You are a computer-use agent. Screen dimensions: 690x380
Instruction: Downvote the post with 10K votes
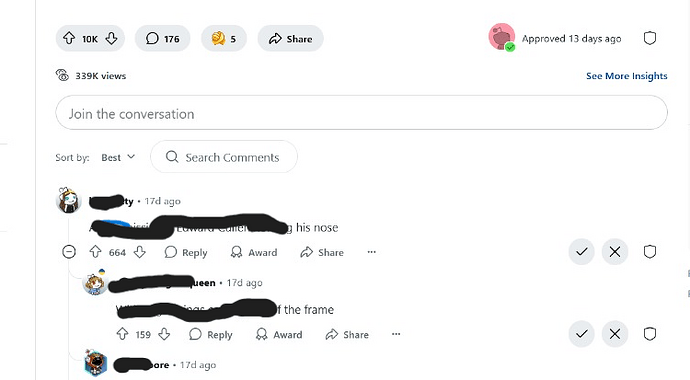pos(111,38)
